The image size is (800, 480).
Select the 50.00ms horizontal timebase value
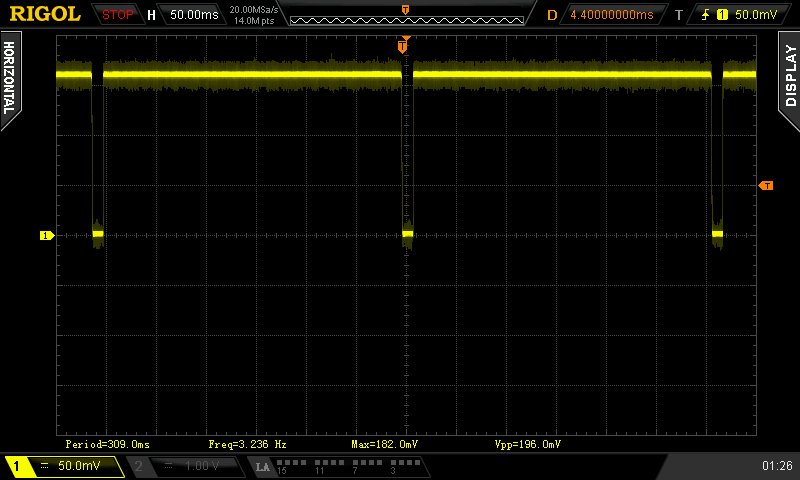tap(194, 15)
